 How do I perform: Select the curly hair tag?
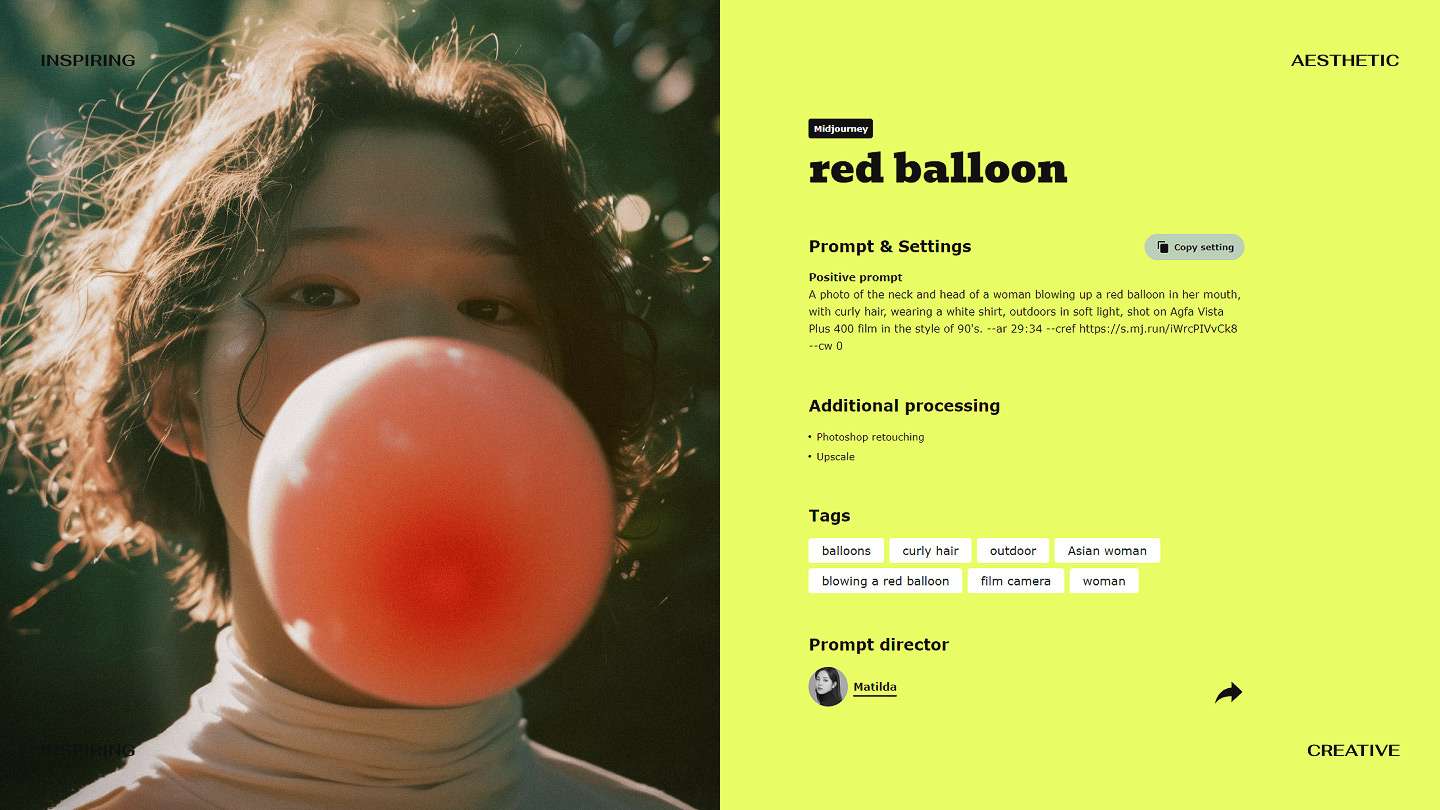point(930,551)
